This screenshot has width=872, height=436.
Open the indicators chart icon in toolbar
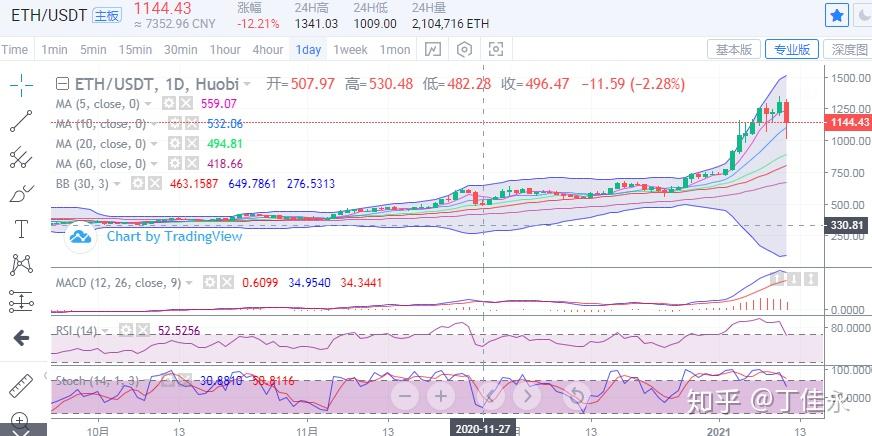[433, 49]
